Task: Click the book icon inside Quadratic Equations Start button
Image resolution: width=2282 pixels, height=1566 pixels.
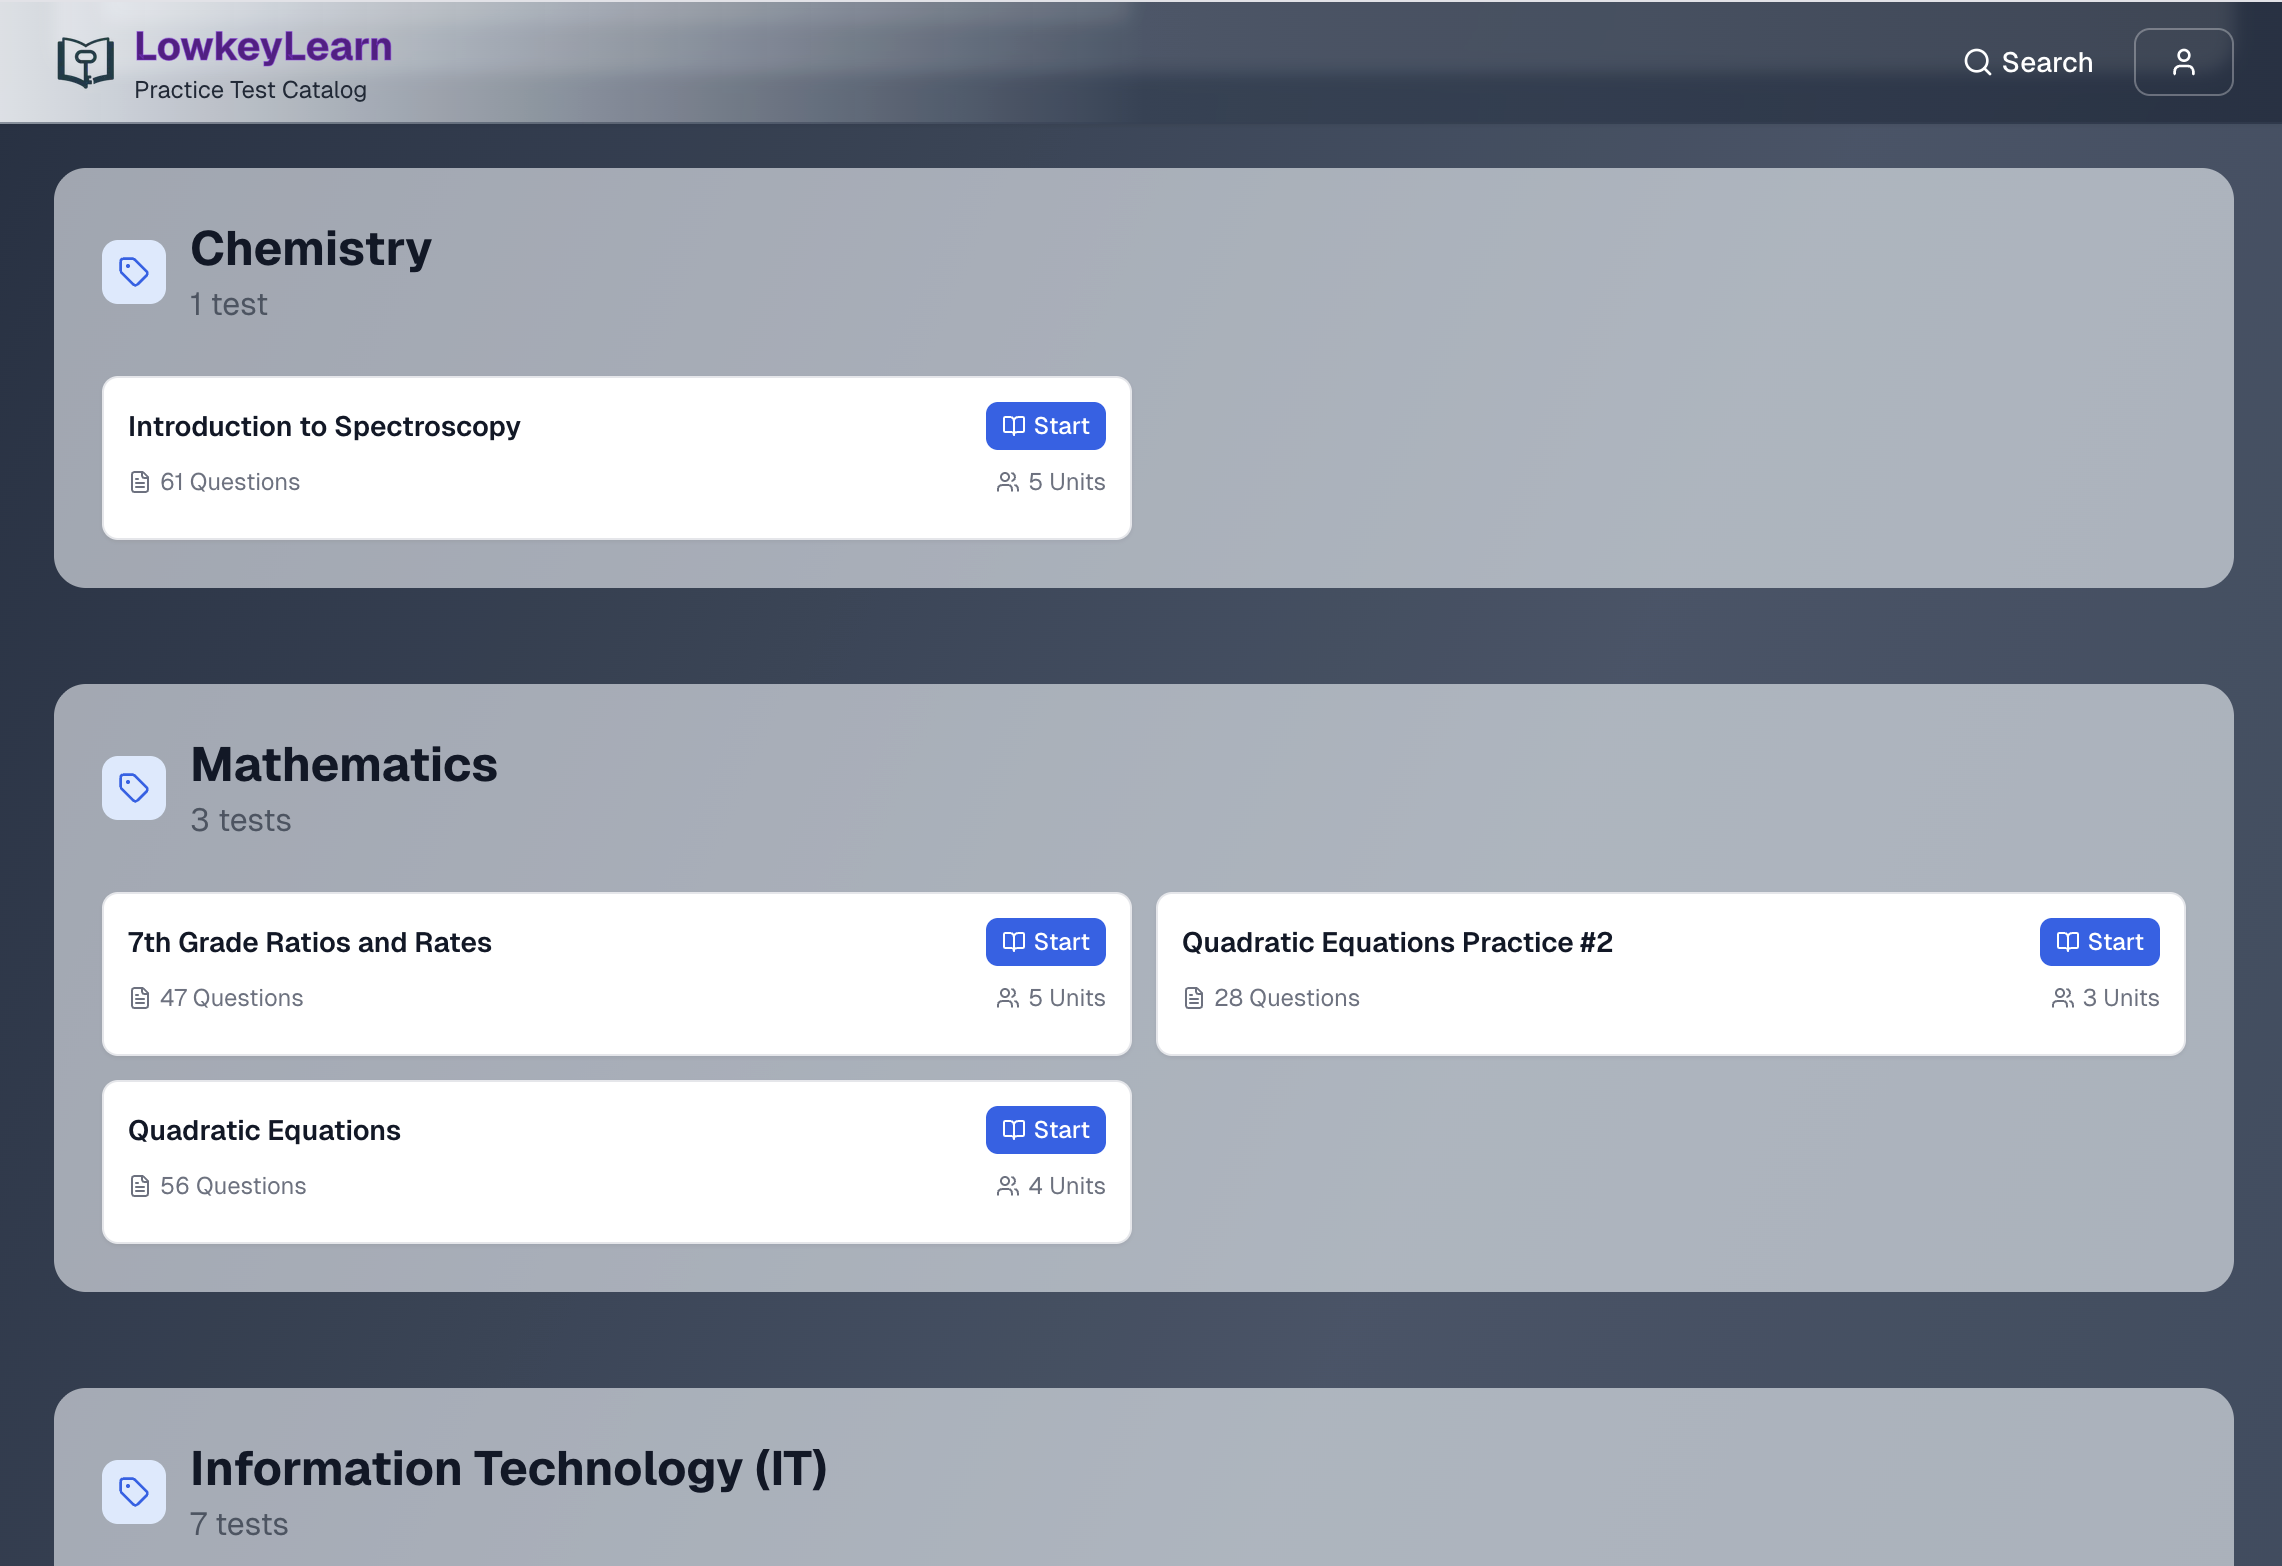Action: [x=1013, y=1129]
